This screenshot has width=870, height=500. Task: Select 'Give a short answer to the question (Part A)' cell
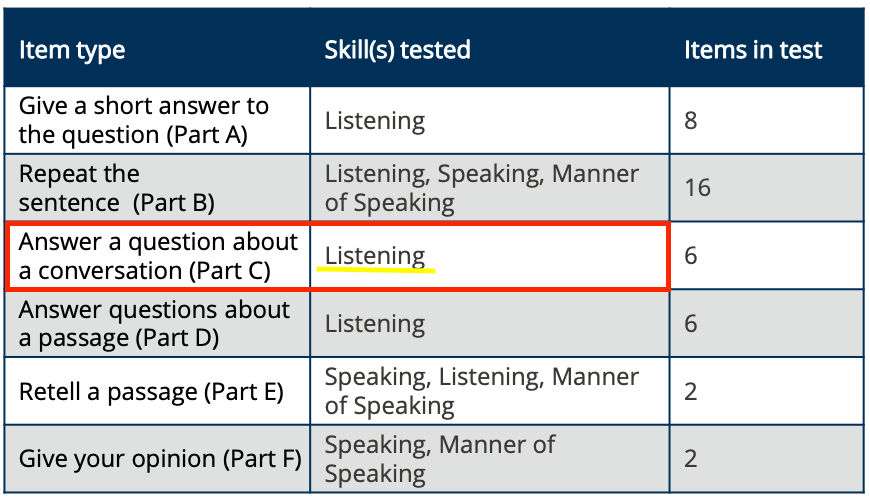coord(157,120)
